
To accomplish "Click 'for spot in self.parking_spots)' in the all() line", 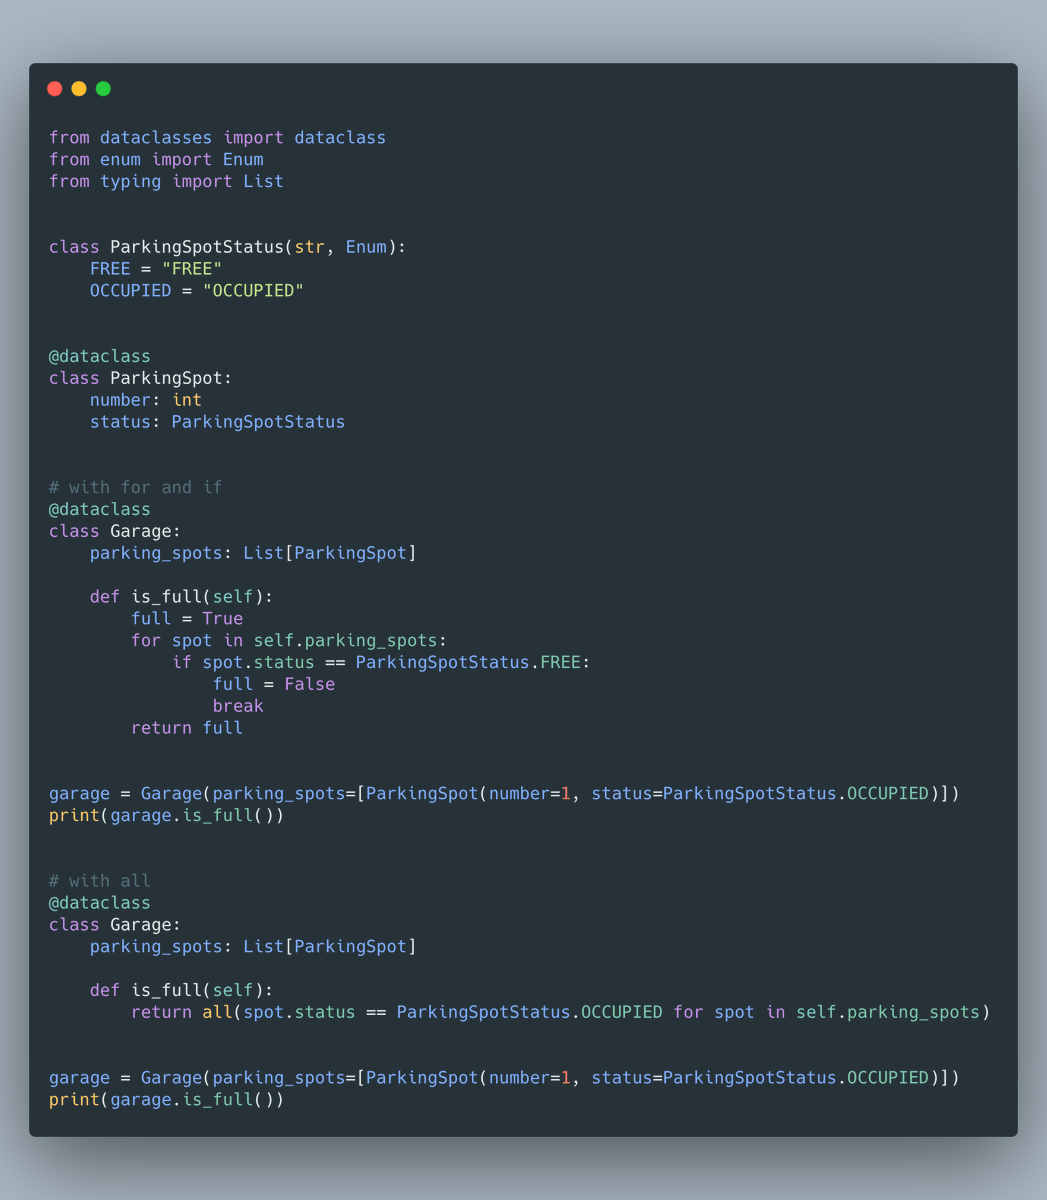I will (832, 1012).
